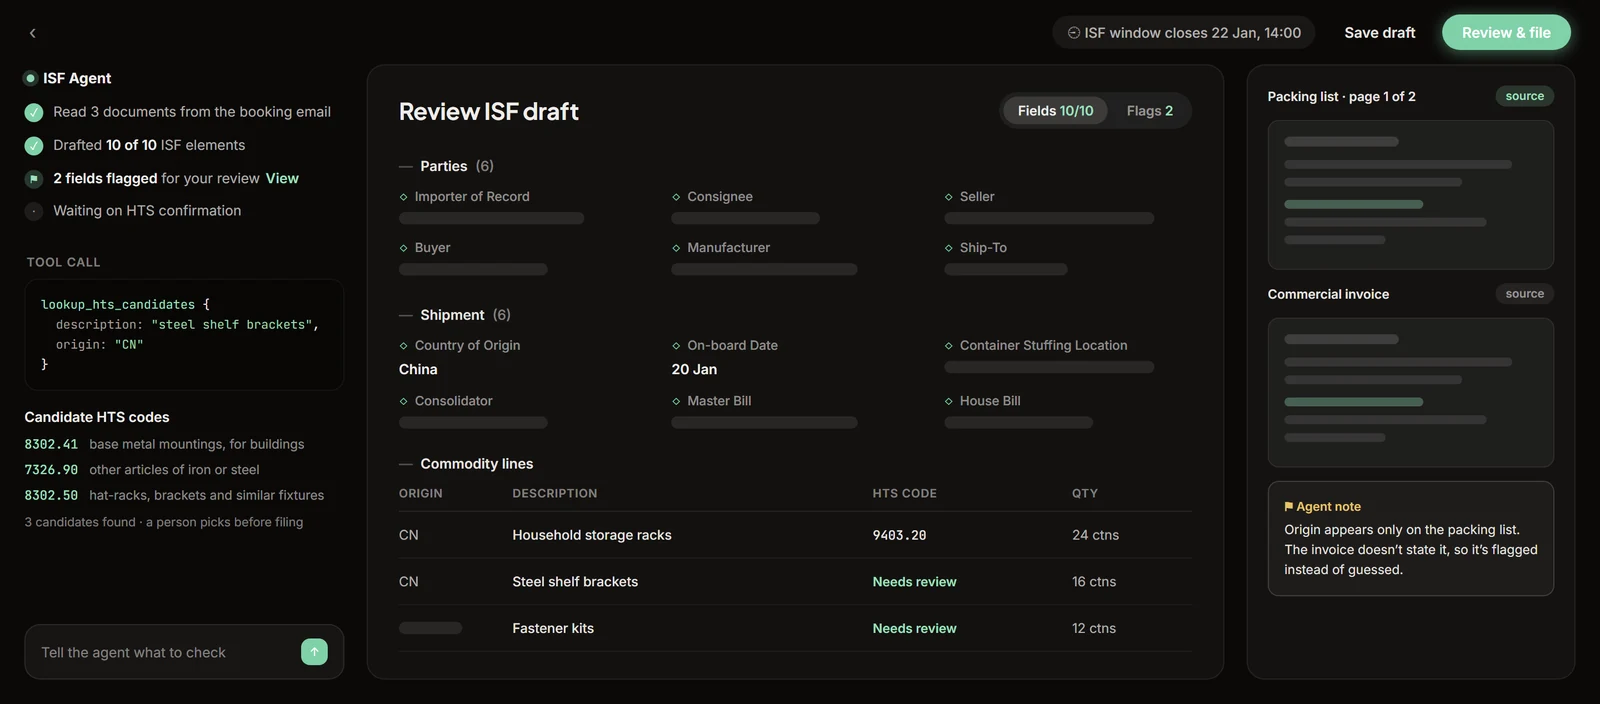
Task: Click the checkmark icon beside Drafted 10 of 10
Action: coord(34,146)
